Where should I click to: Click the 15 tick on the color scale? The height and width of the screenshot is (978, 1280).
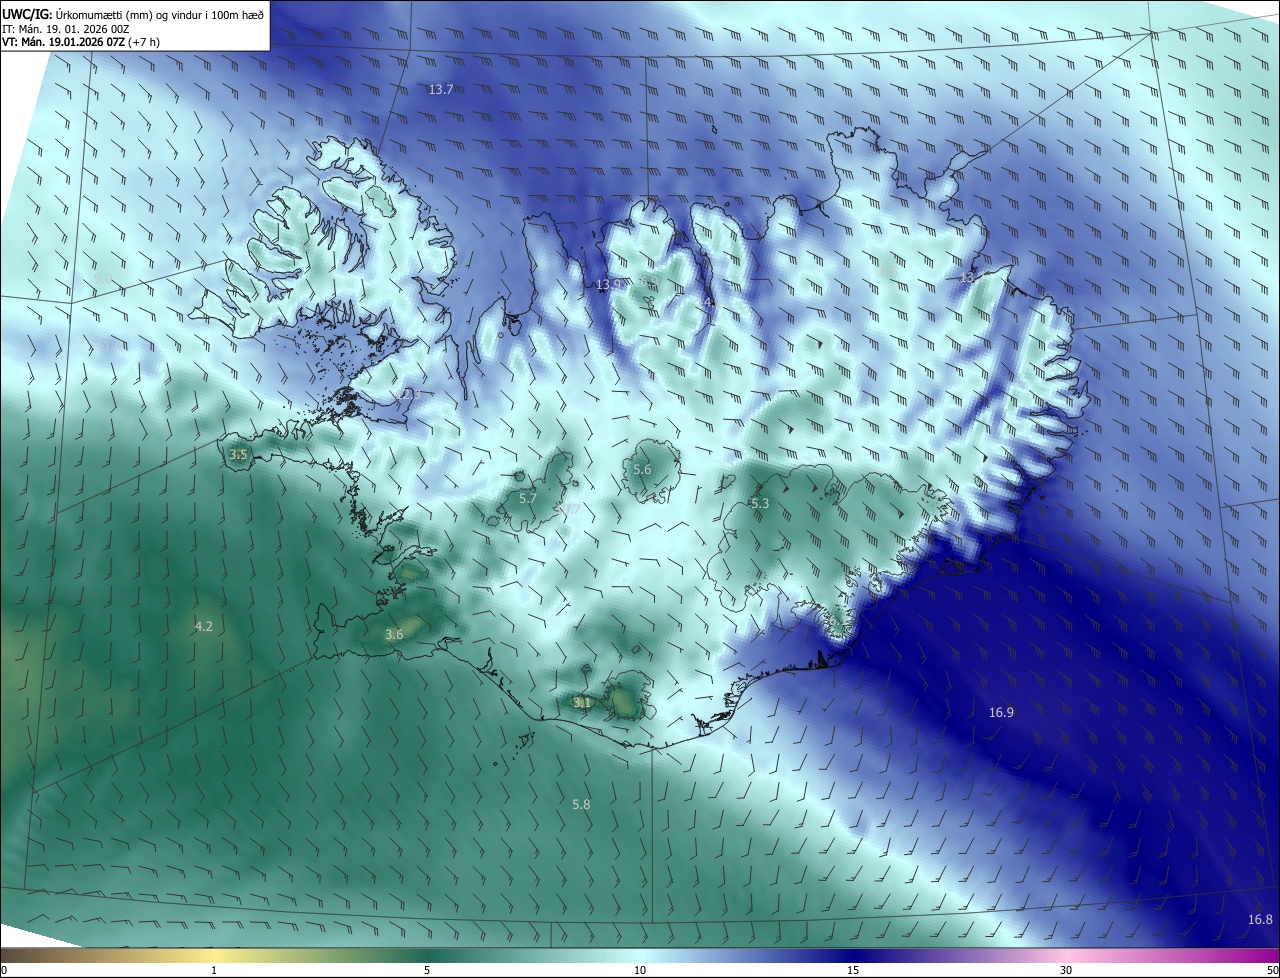click(853, 971)
